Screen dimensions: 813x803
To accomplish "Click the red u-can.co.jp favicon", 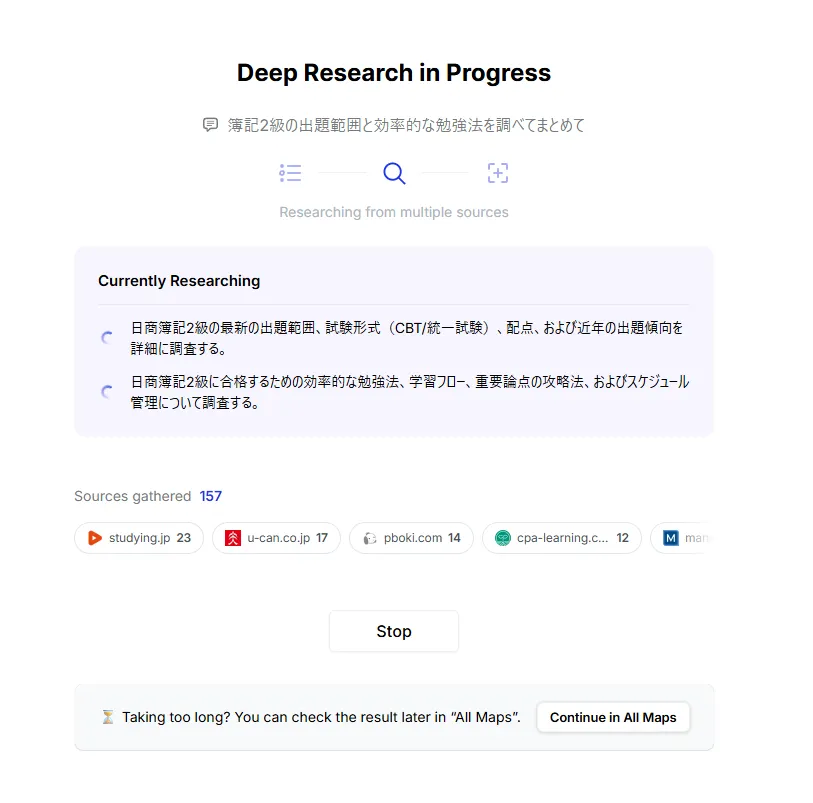I will (x=233, y=538).
